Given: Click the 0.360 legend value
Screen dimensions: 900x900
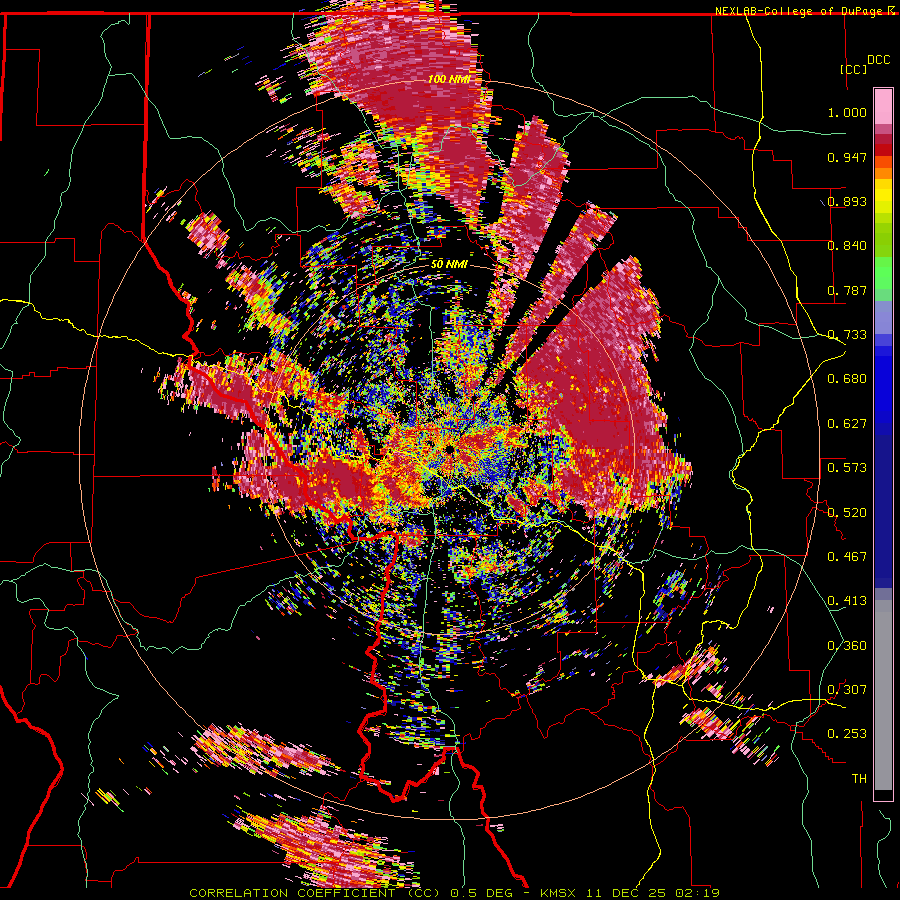Looking at the screenshot, I should coord(847,645).
